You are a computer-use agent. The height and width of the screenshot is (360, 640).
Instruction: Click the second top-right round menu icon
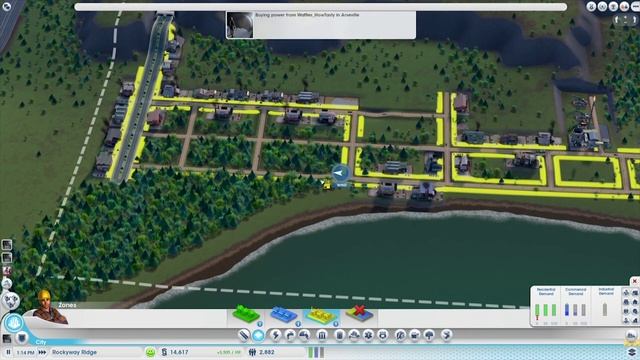pyautogui.click(x=602, y=6)
